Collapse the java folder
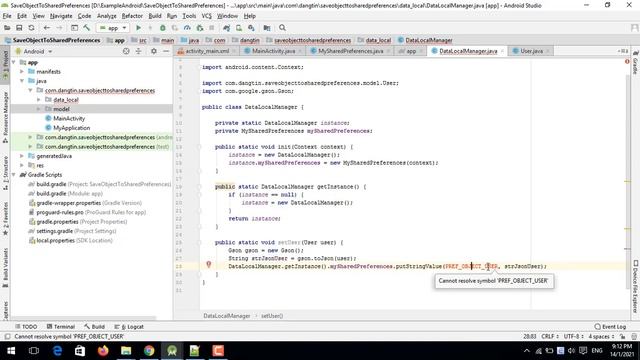The image size is (640, 360). point(22,81)
